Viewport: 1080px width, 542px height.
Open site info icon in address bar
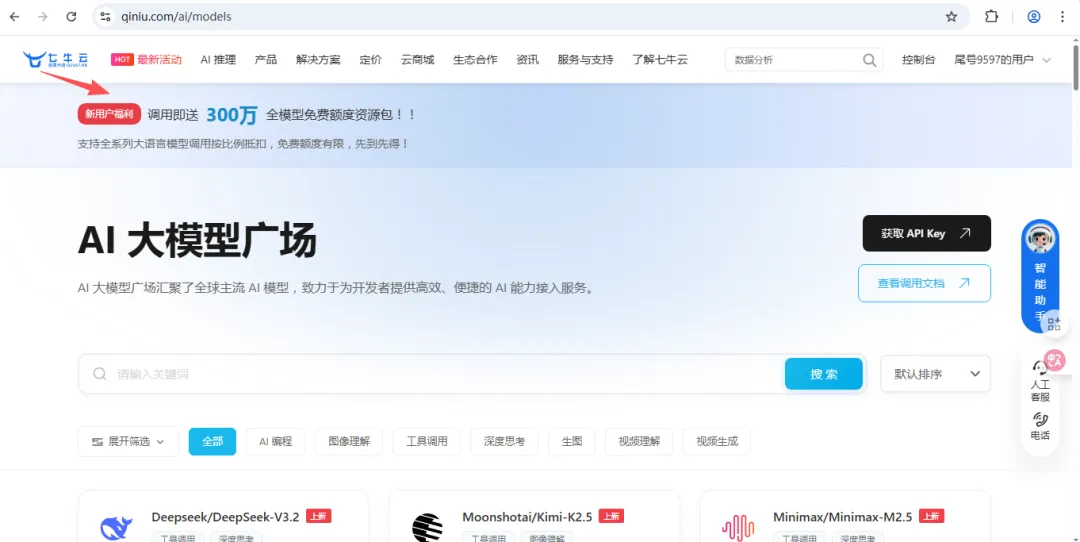pos(105,17)
